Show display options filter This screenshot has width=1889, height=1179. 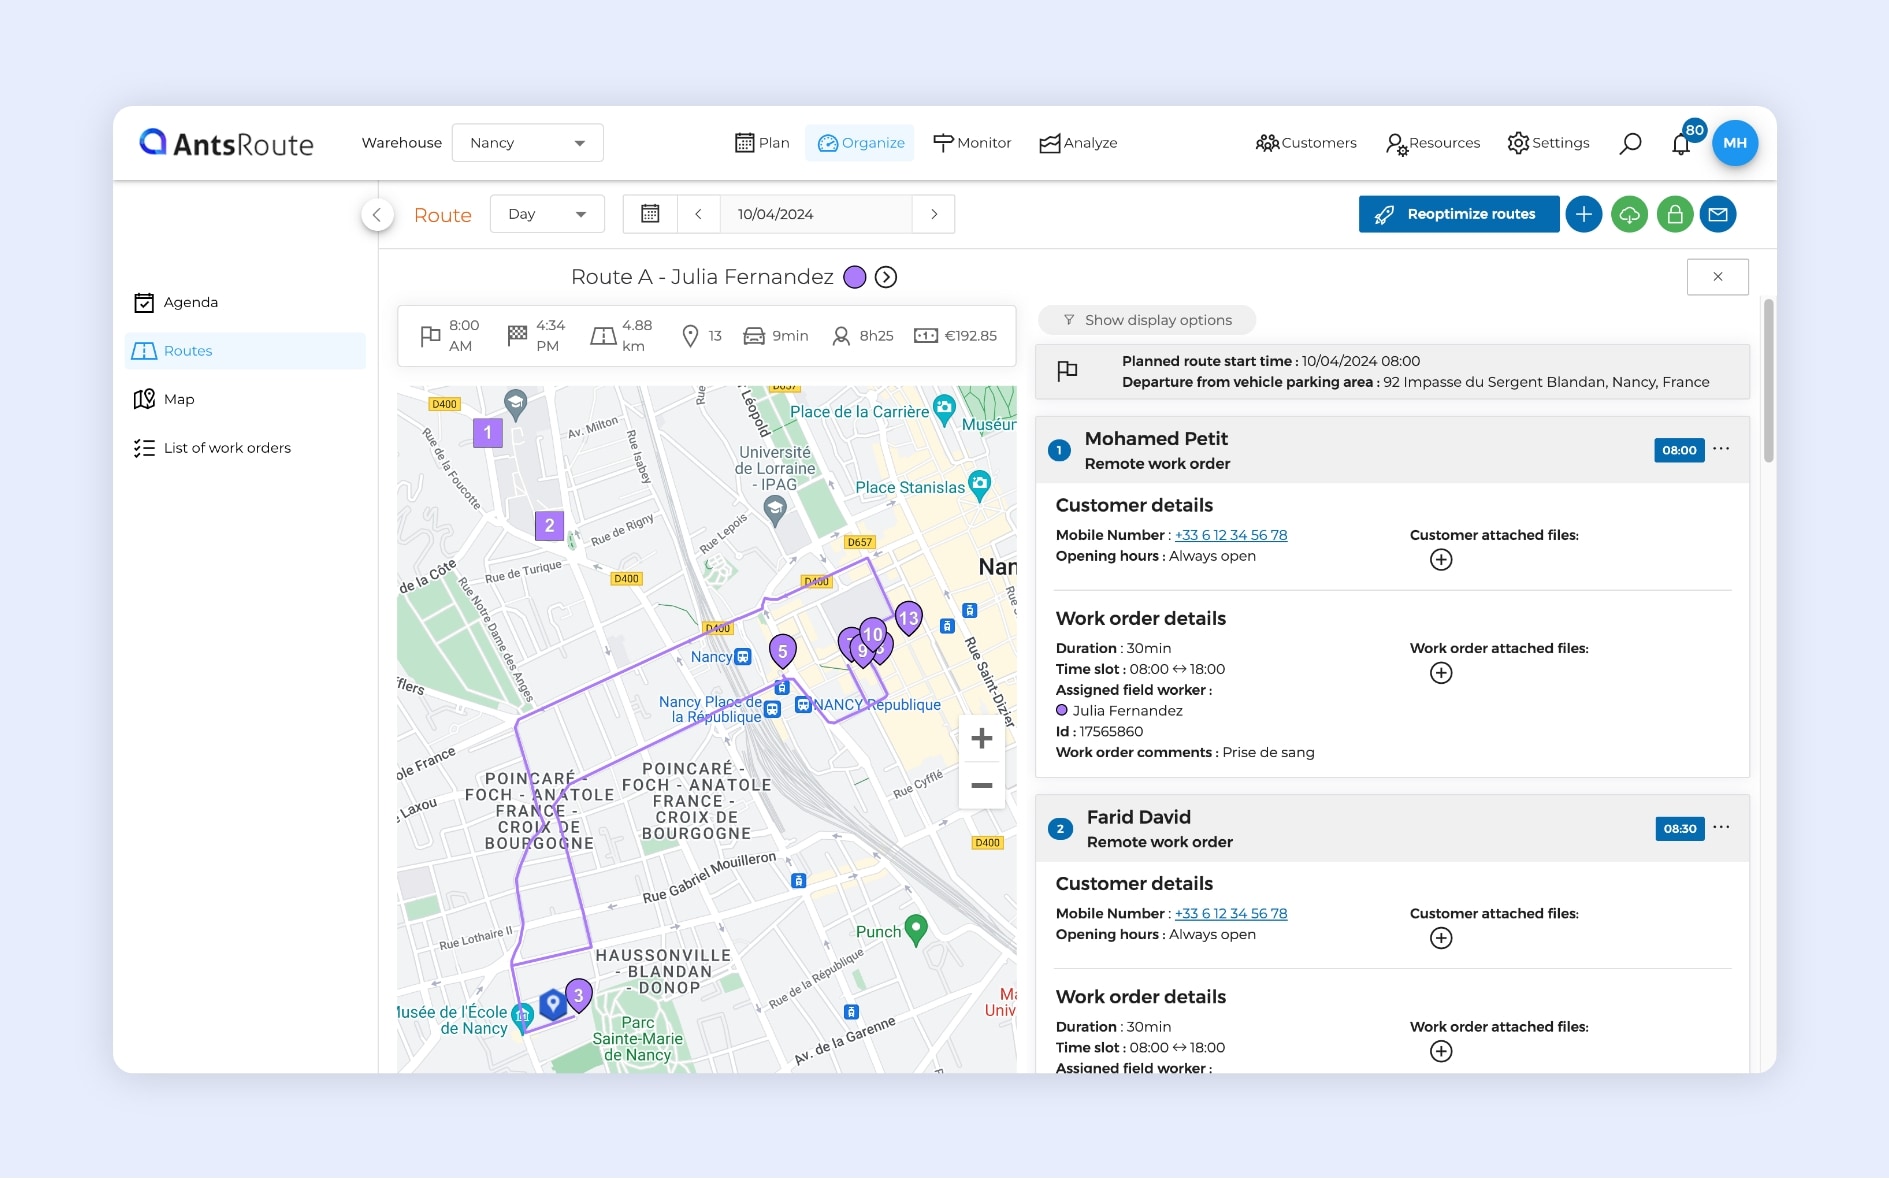tap(1147, 320)
